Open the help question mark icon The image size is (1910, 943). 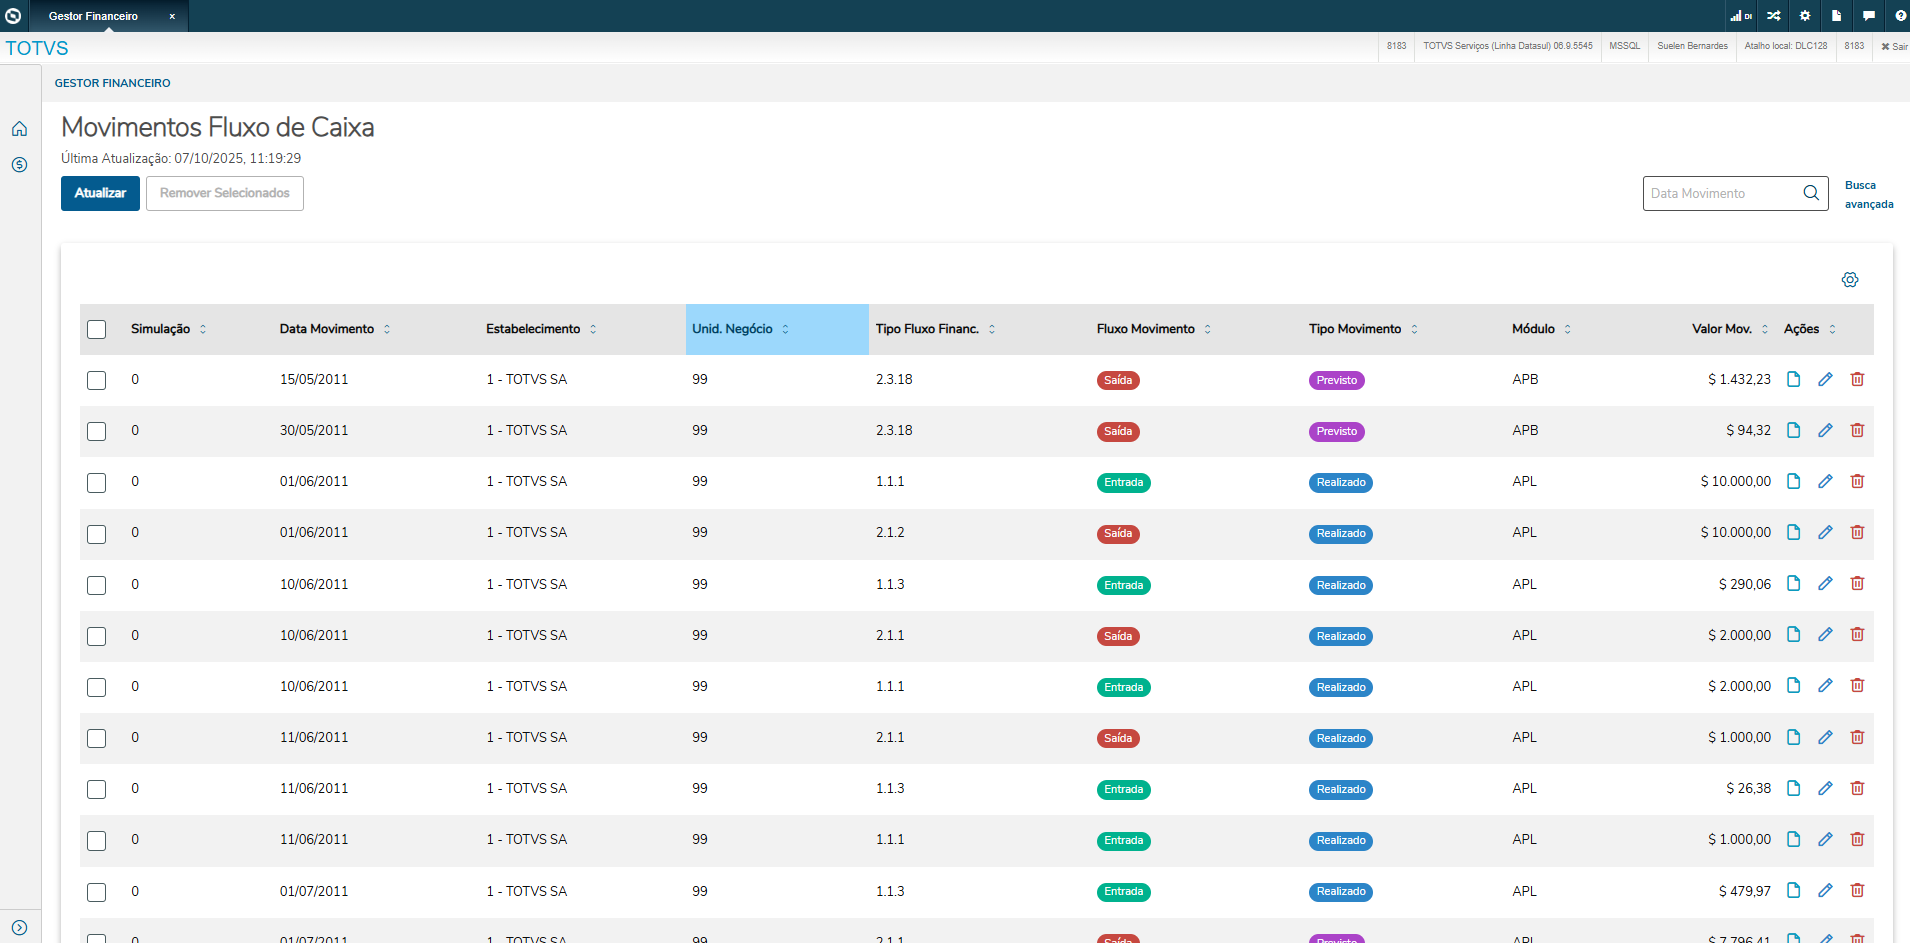click(1900, 16)
